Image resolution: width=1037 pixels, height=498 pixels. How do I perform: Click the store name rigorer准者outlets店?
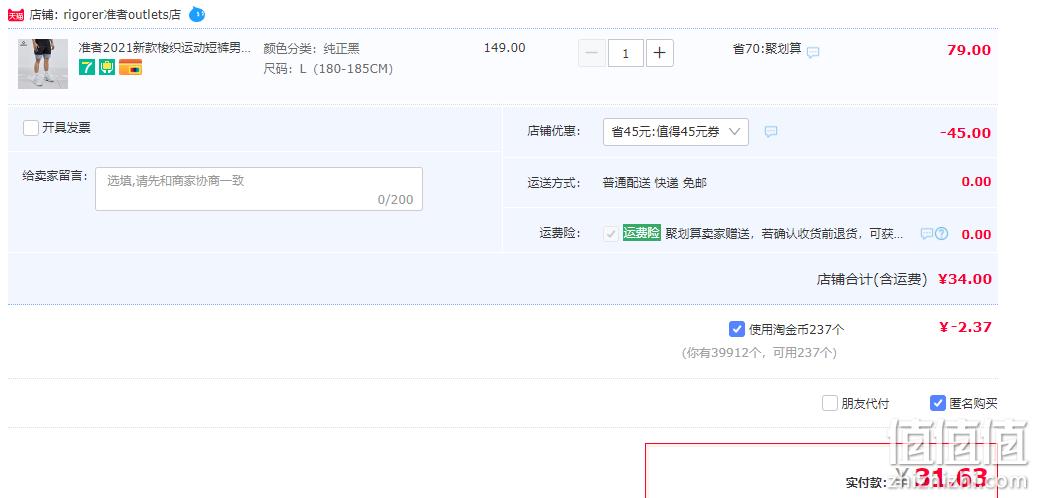122,15
